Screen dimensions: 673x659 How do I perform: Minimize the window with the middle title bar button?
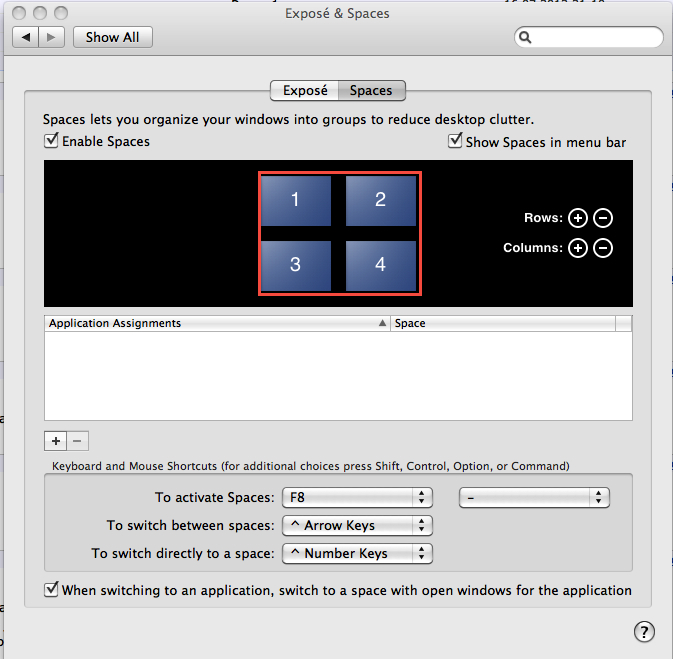[40, 13]
